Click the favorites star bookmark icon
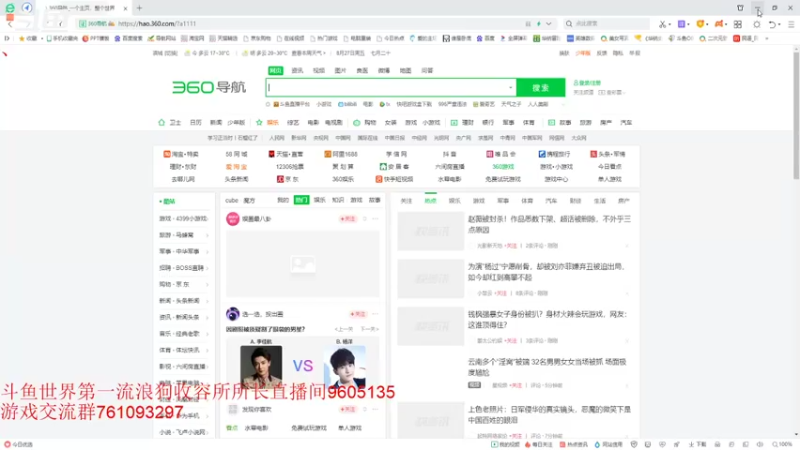This screenshot has width=800, height=450. click(x=21, y=38)
